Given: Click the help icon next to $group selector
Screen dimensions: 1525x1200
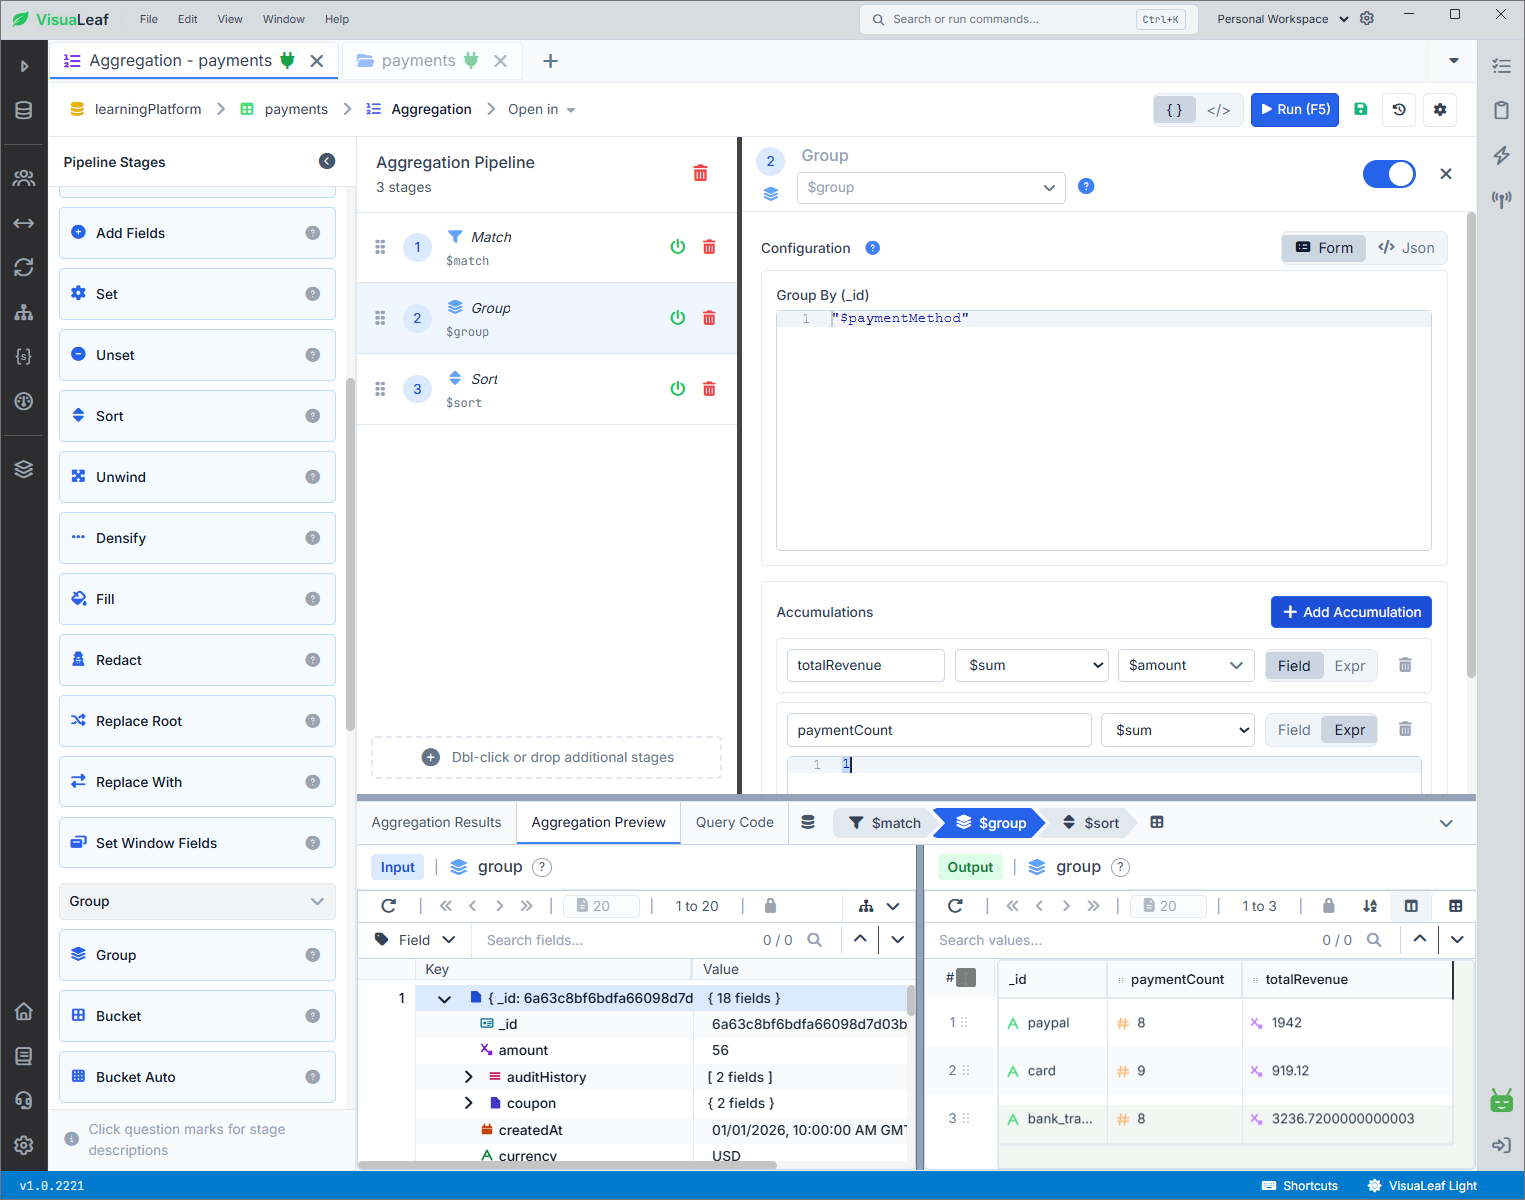Looking at the screenshot, I should [x=1086, y=186].
